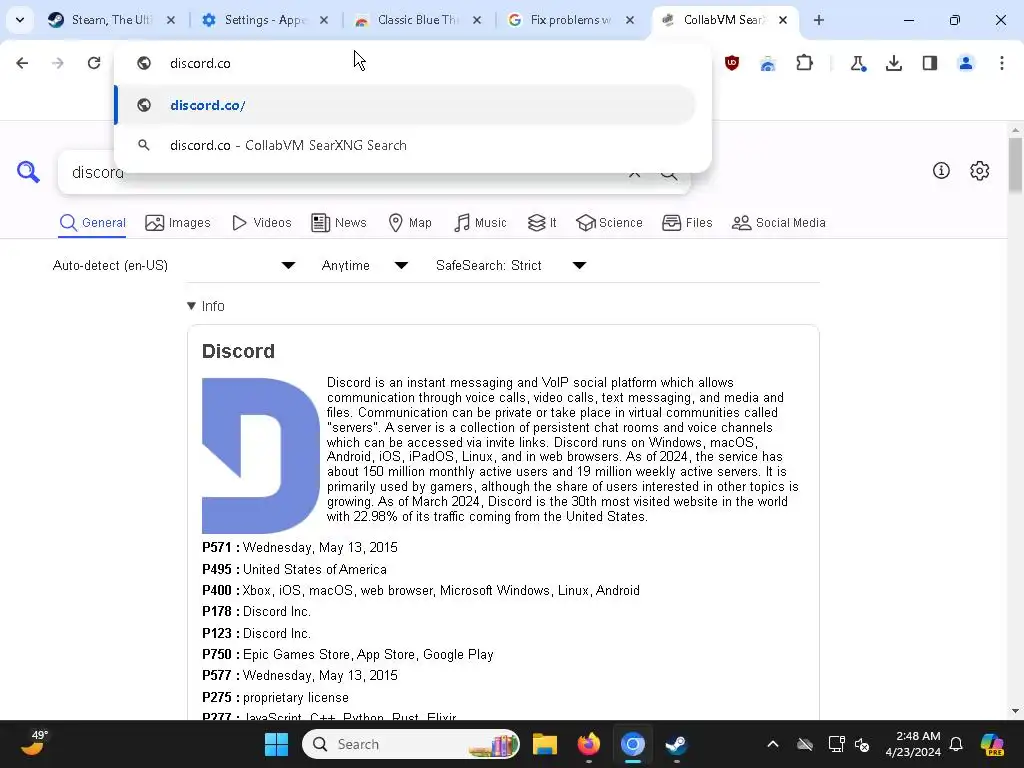Image resolution: width=1024 pixels, height=768 pixels.
Task: Select the News search category
Action: (338, 223)
